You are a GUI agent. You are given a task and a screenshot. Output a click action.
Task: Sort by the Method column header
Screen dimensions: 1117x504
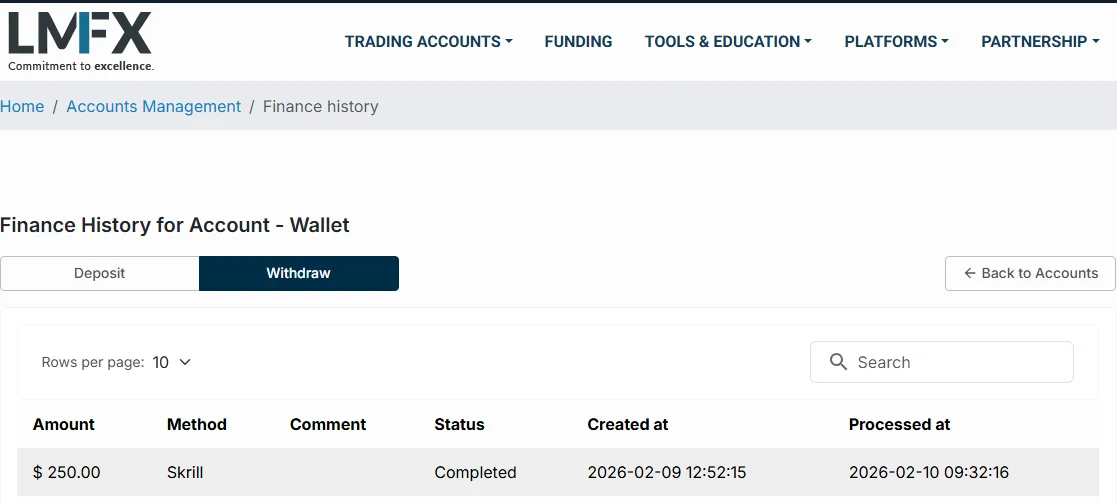point(196,424)
